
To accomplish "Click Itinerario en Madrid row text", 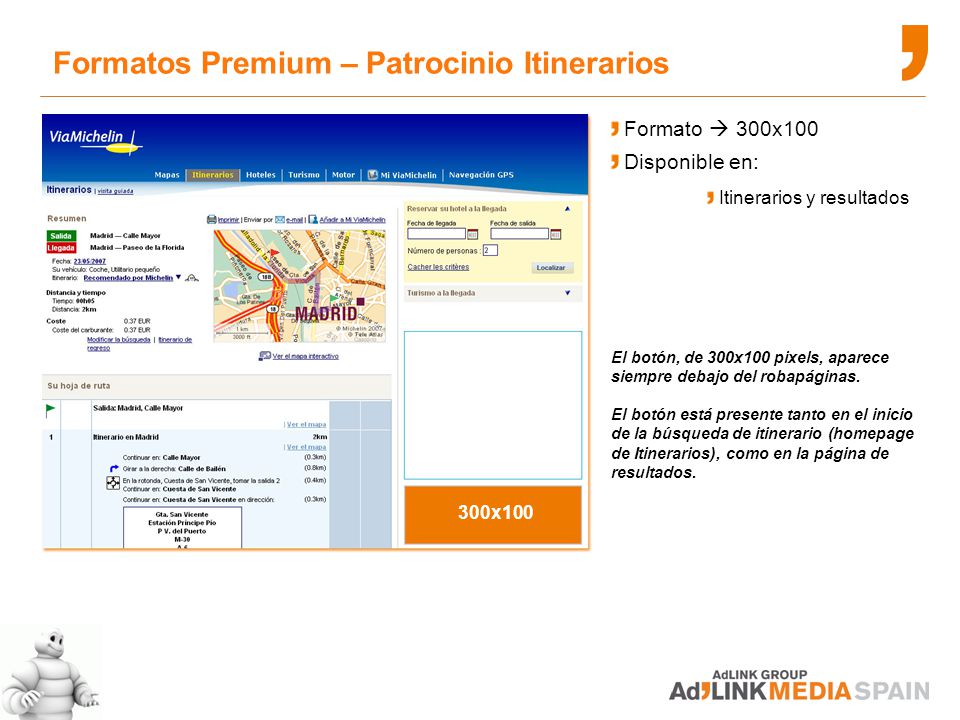I will pos(126,437).
